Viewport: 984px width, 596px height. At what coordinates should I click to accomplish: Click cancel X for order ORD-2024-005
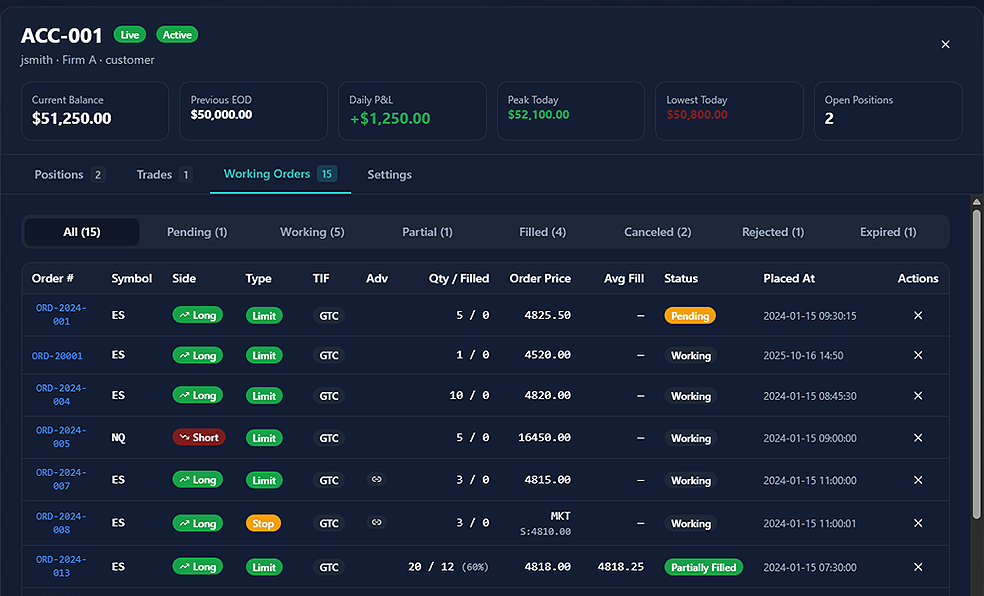point(918,438)
